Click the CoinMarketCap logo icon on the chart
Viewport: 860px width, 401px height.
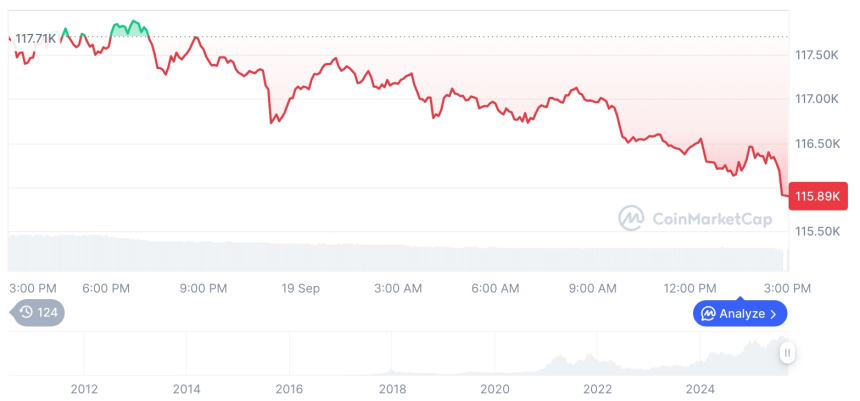631,217
